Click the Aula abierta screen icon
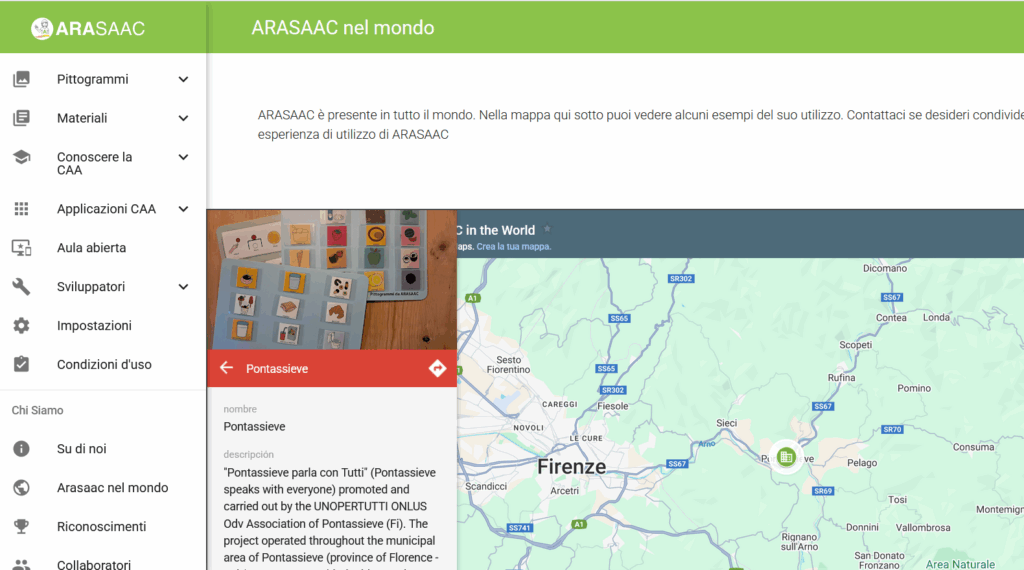The height and width of the screenshot is (570, 1024). [x=22, y=247]
